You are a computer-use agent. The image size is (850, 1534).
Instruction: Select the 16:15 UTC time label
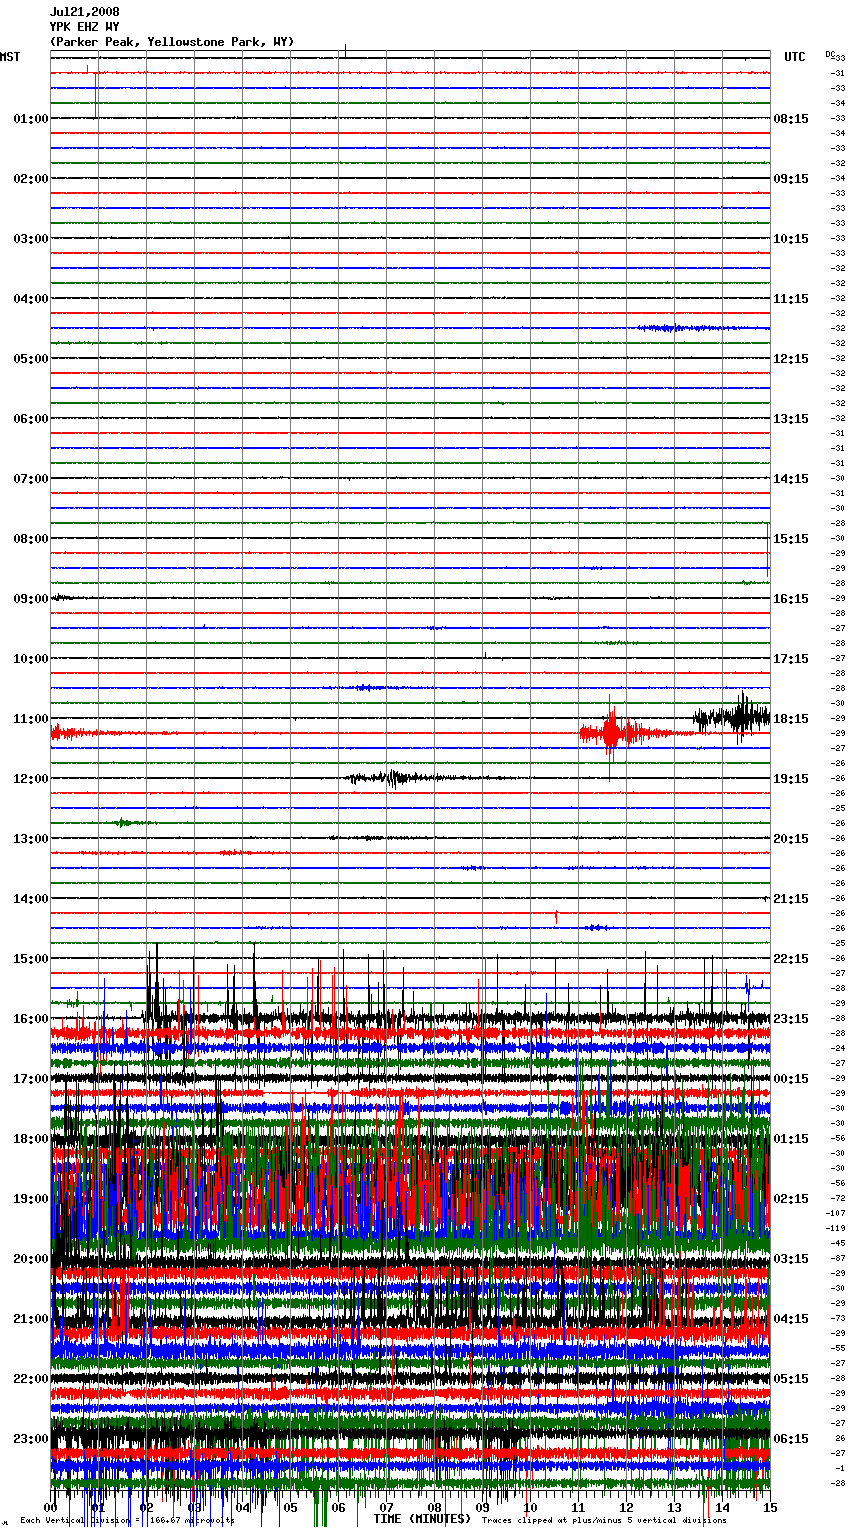791,599
